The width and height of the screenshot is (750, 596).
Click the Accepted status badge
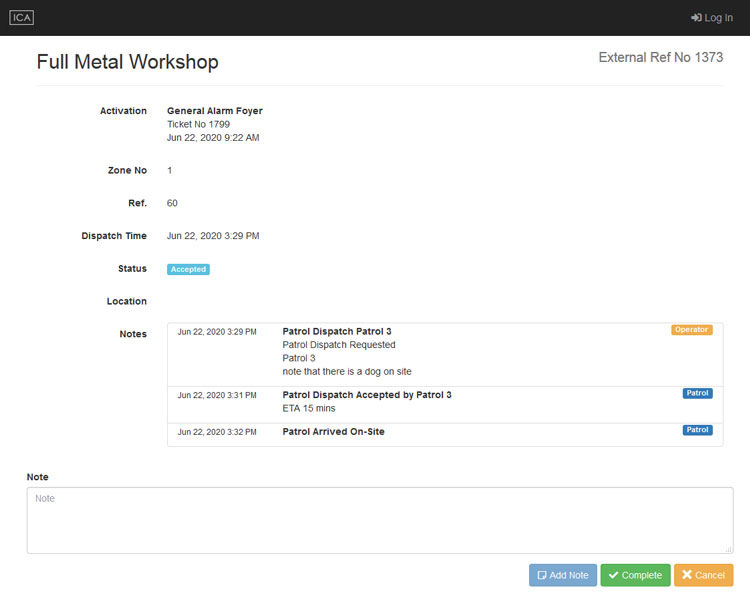pyautogui.click(x=188, y=269)
